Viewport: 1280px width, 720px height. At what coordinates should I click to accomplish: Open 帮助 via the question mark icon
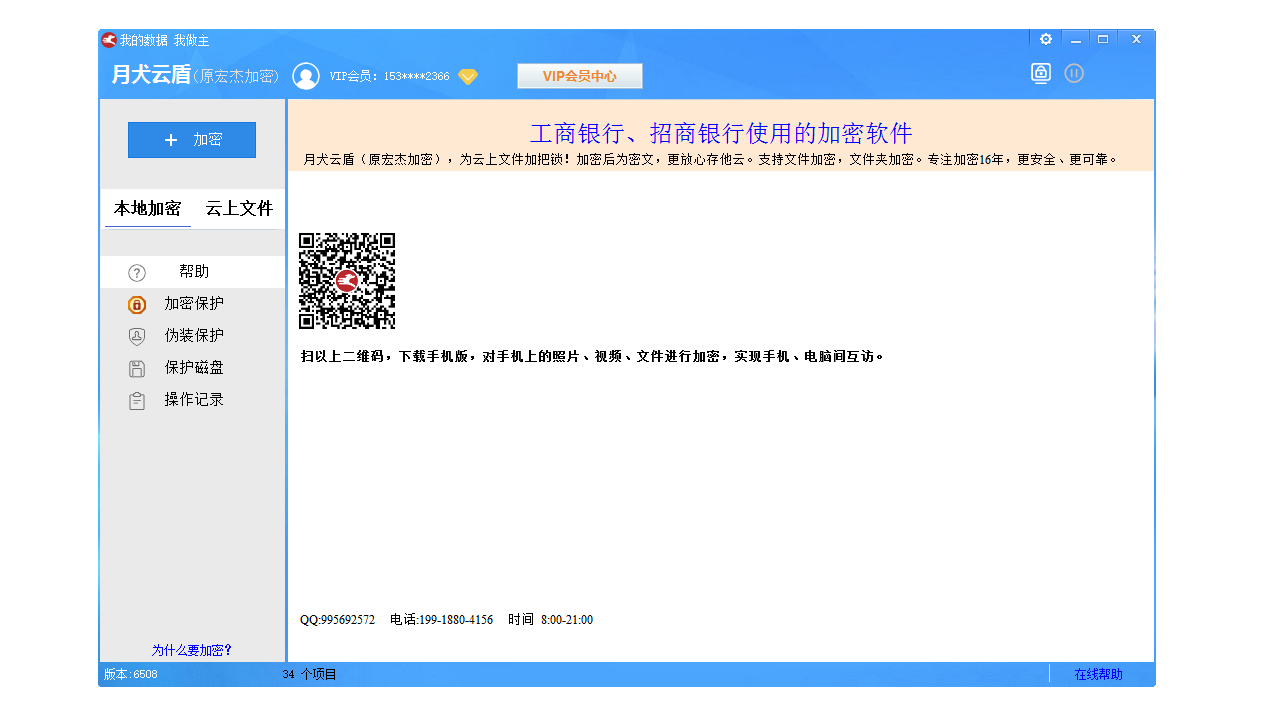[136, 271]
